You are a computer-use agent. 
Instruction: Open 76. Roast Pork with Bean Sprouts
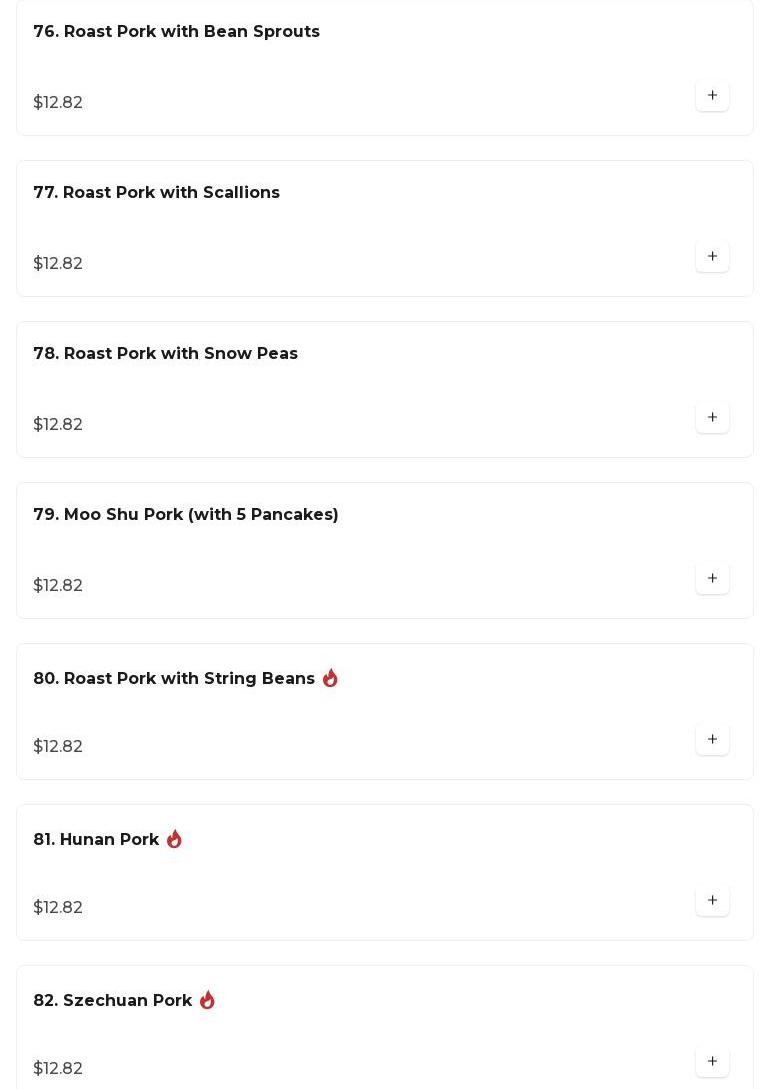(176, 31)
